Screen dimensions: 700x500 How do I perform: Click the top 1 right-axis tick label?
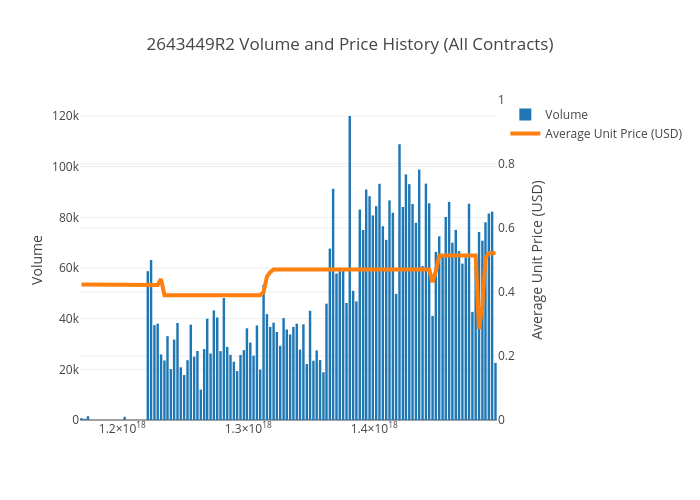(501, 100)
